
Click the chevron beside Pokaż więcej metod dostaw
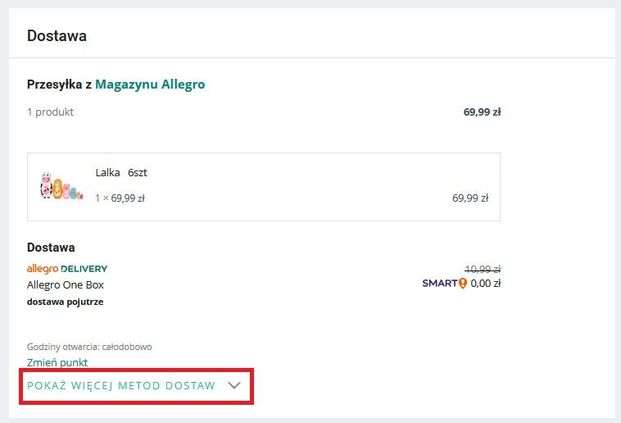pyautogui.click(x=235, y=385)
